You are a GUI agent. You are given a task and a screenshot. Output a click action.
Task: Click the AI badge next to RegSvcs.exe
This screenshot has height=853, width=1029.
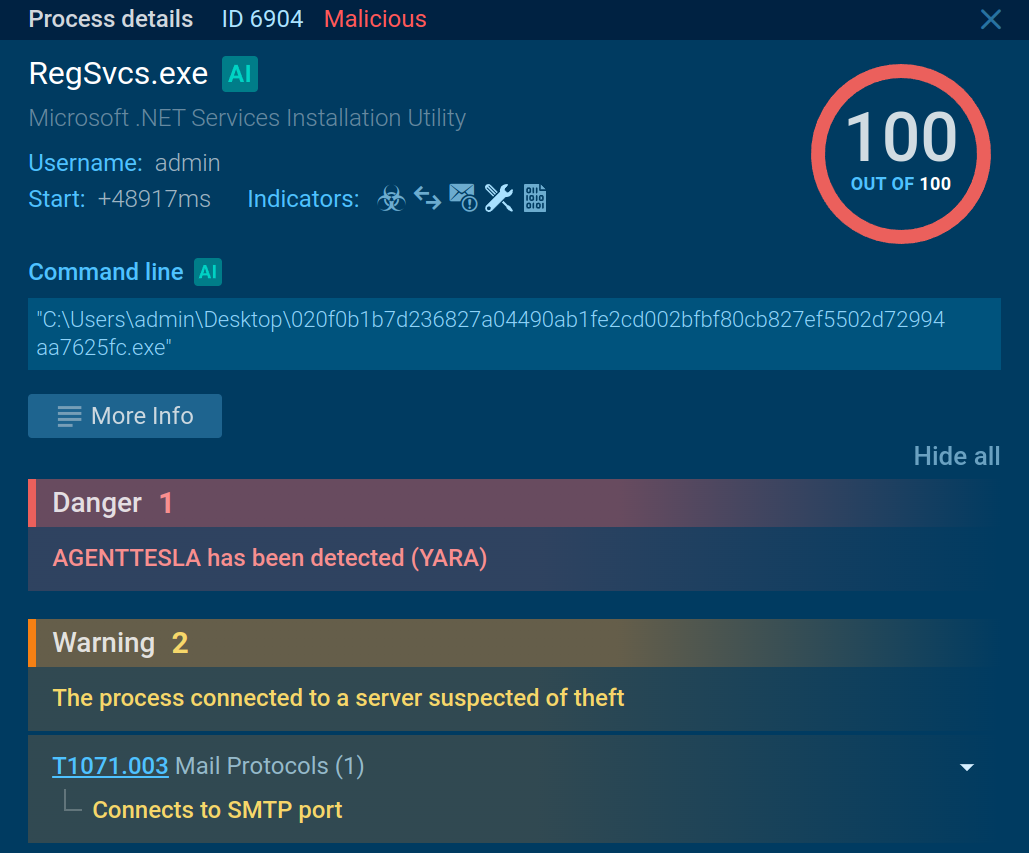[x=240, y=74]
